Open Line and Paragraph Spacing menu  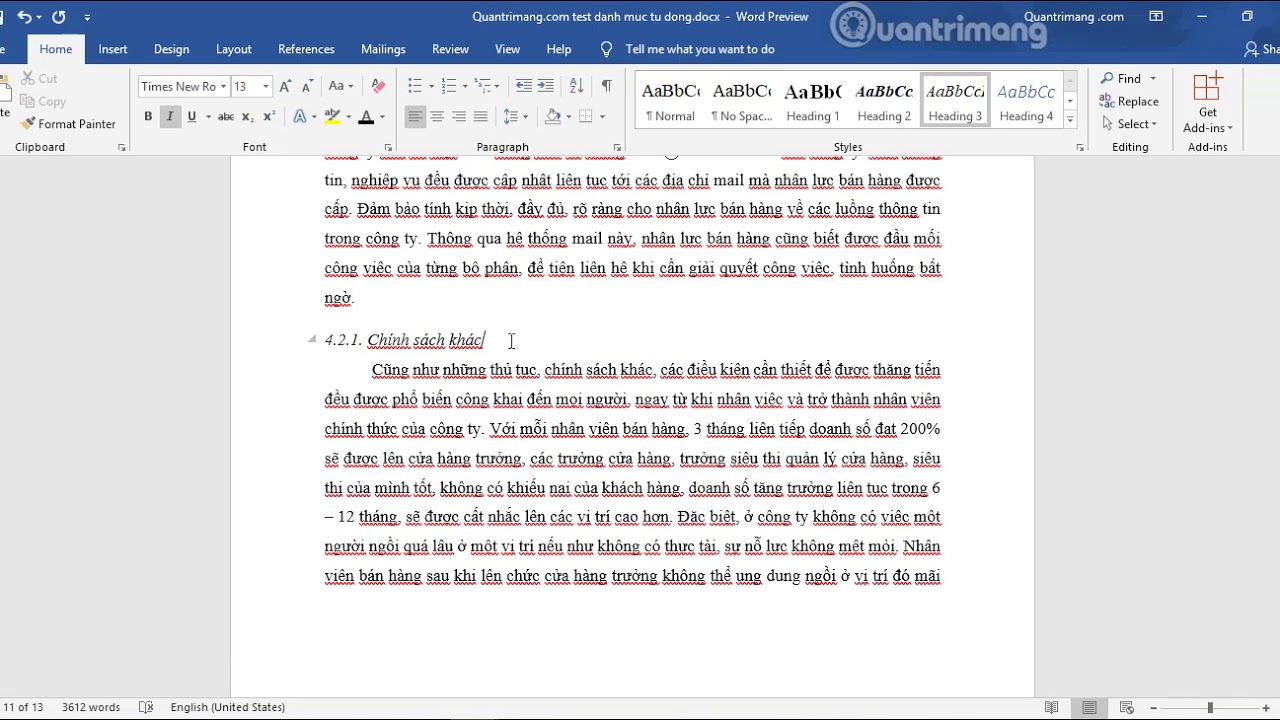pos(515,117)
